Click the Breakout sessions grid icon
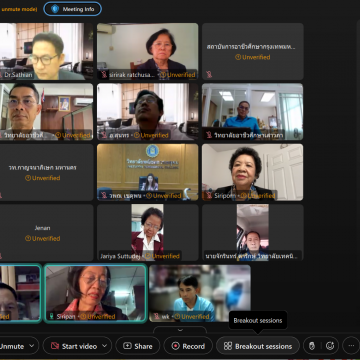Image resolution: width=360 pixels, height=360 pixels. 228,346
